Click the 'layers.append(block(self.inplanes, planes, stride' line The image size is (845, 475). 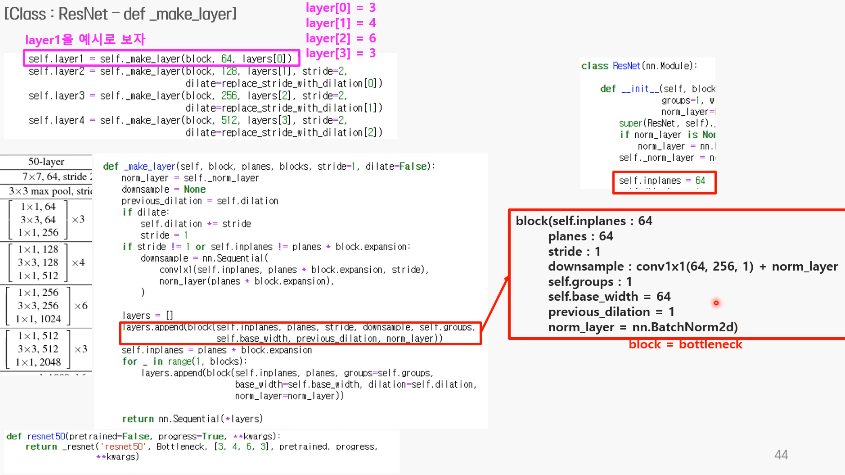point(300,327)
